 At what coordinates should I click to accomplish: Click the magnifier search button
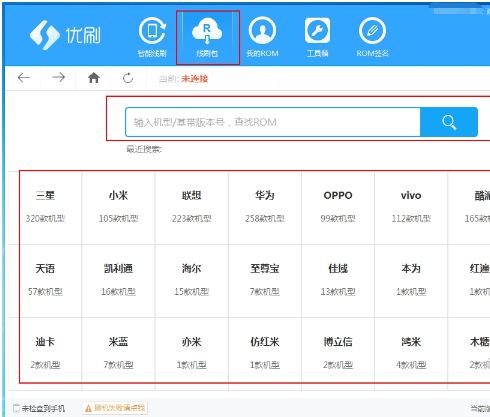[x=449, y=122]
